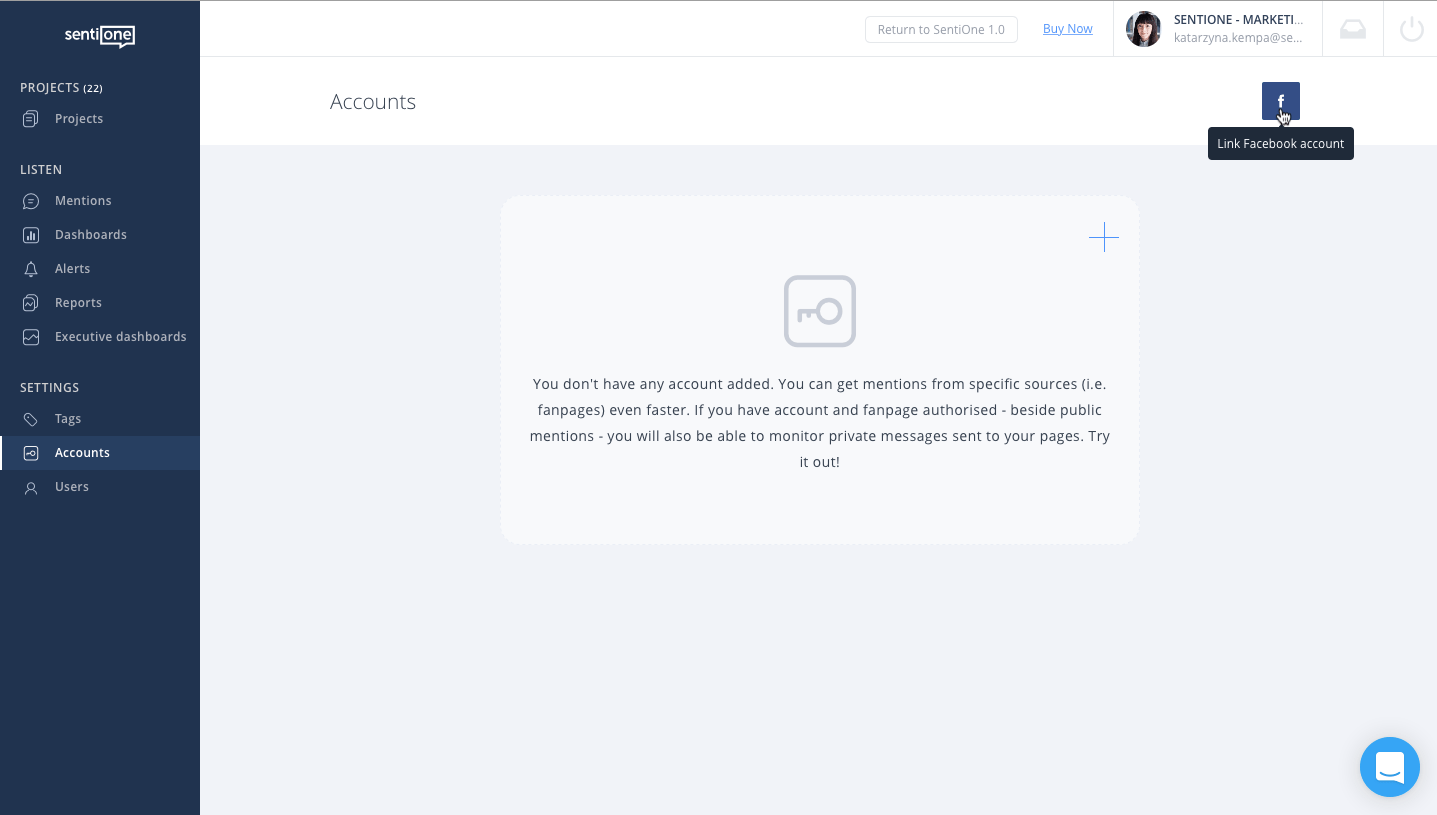Click the Buy Now link
This screenshot has height=815, width=1437.
[1067, 29]
